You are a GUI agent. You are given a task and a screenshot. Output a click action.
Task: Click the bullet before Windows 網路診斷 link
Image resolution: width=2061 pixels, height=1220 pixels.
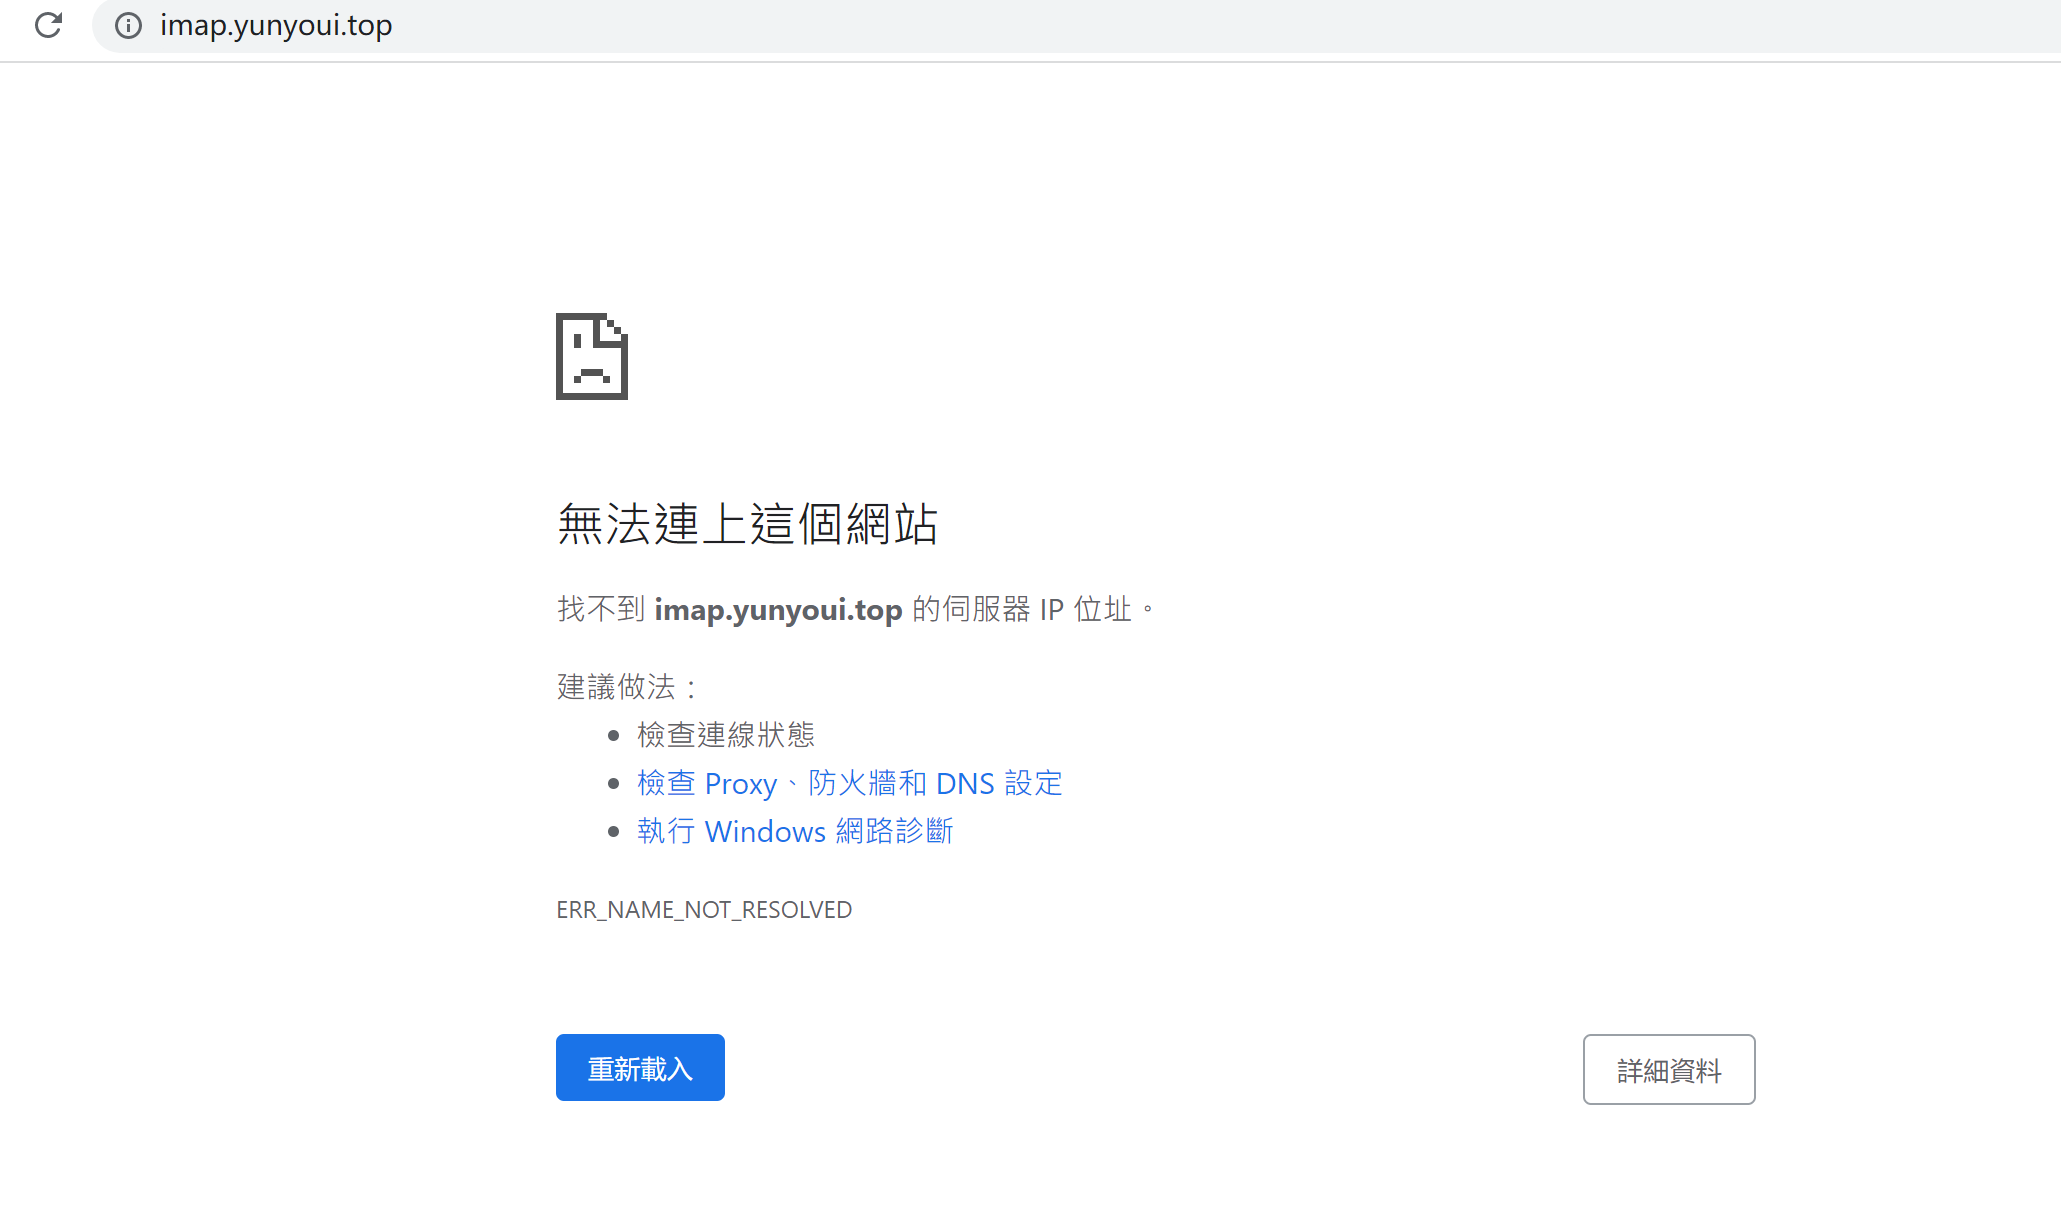(613, 832)
